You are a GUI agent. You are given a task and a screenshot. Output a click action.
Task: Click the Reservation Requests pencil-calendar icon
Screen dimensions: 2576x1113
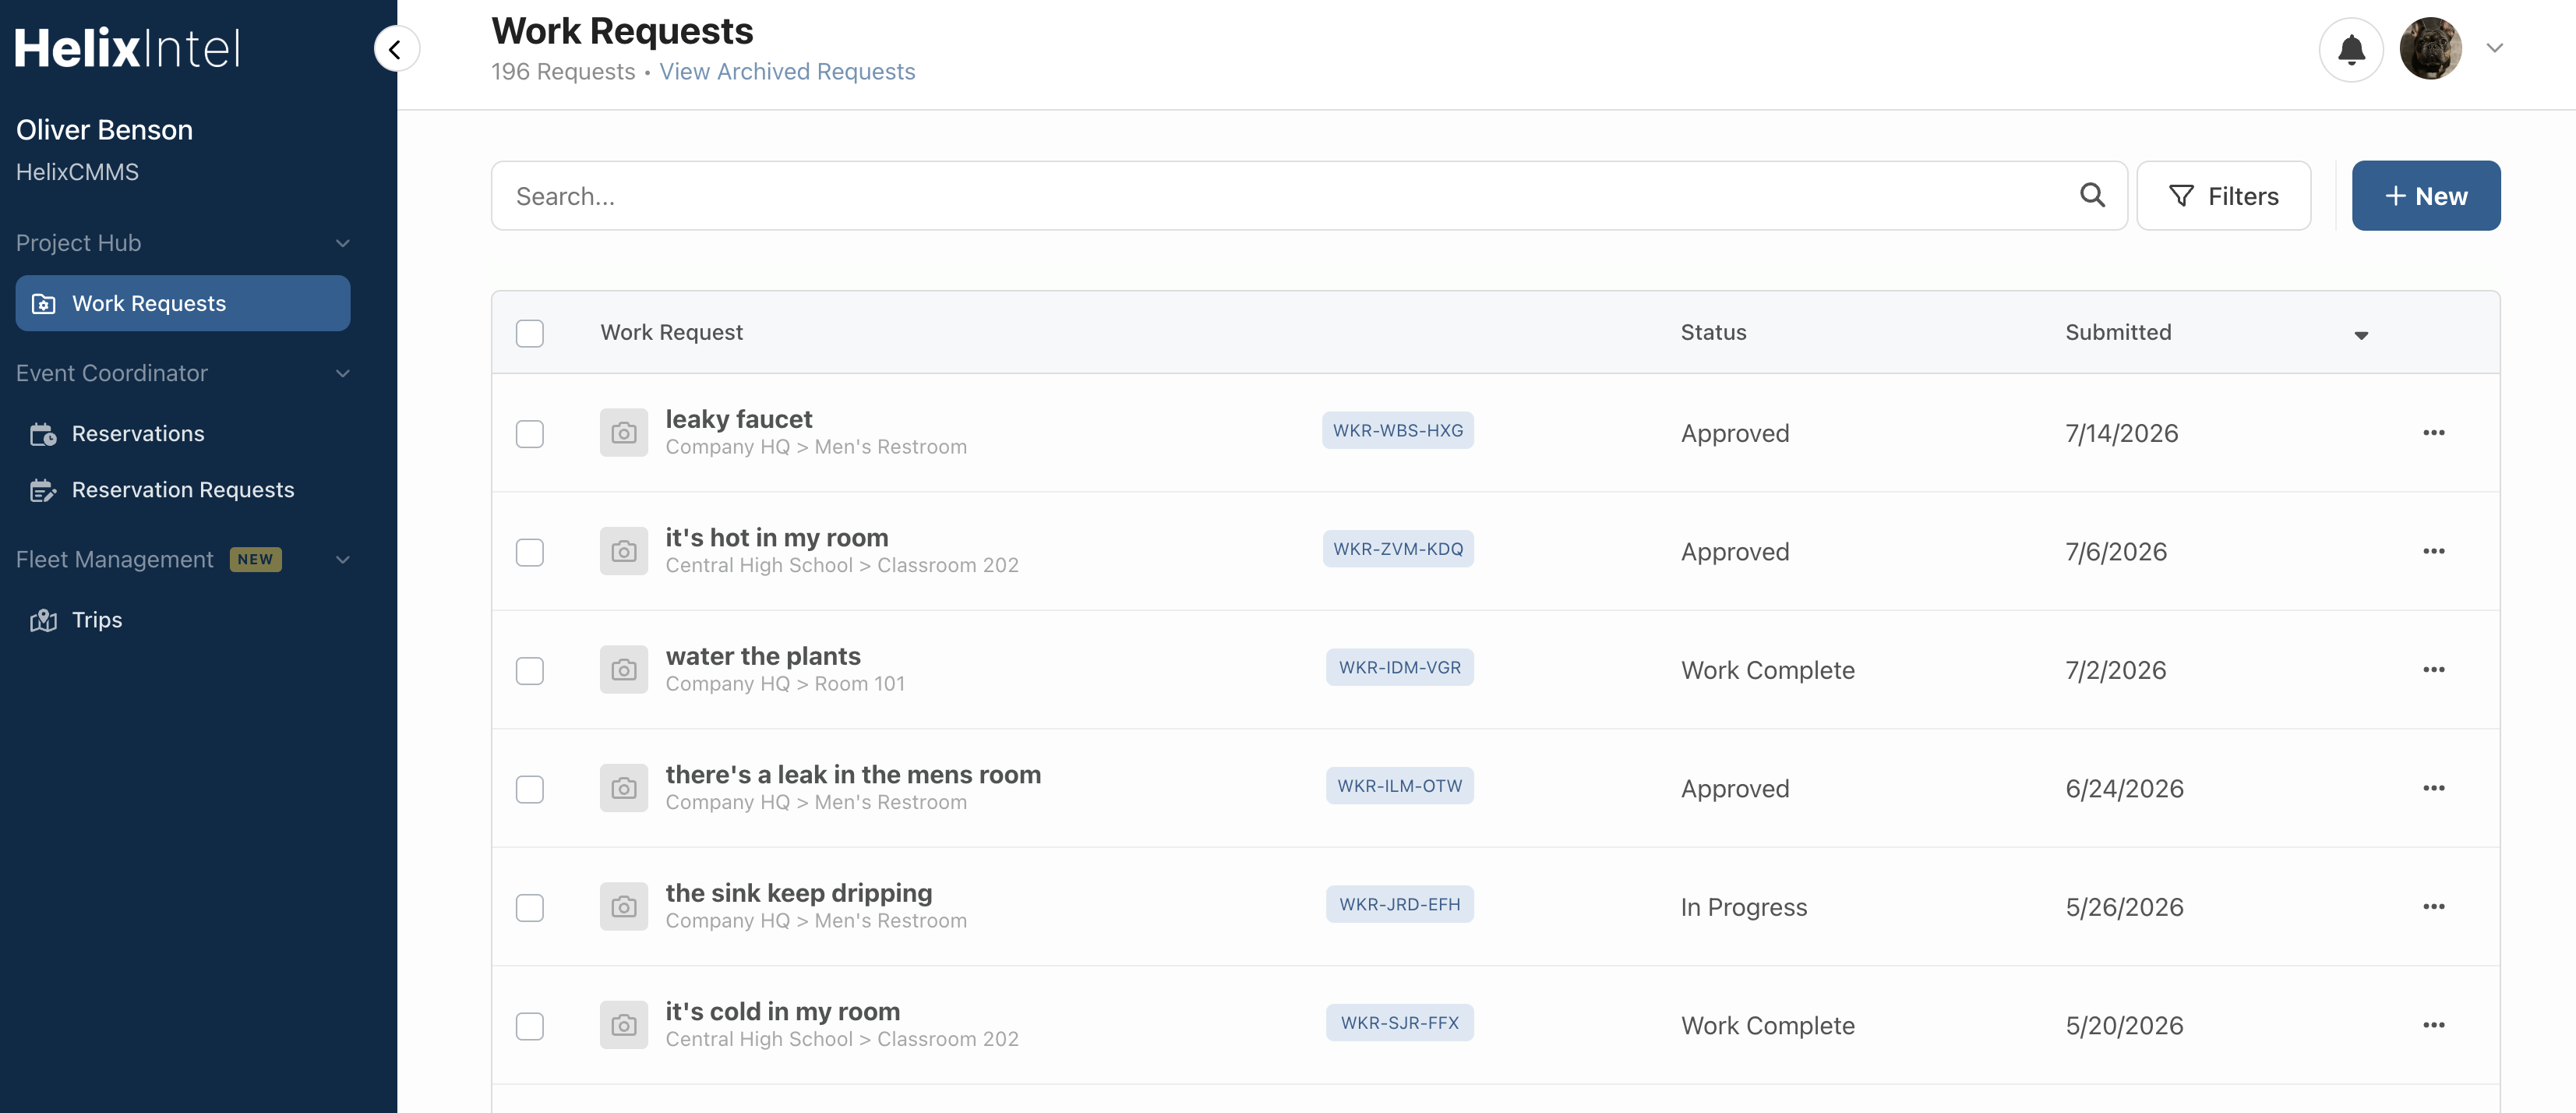coord(43,490)
